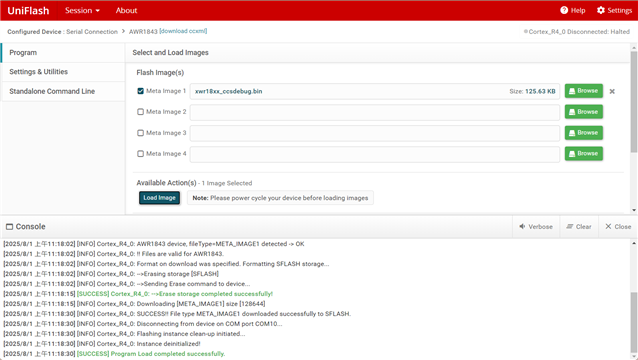The image size is (638, 360).
Task: Click the Meta Image 2 file field
Action: [375, 112]
